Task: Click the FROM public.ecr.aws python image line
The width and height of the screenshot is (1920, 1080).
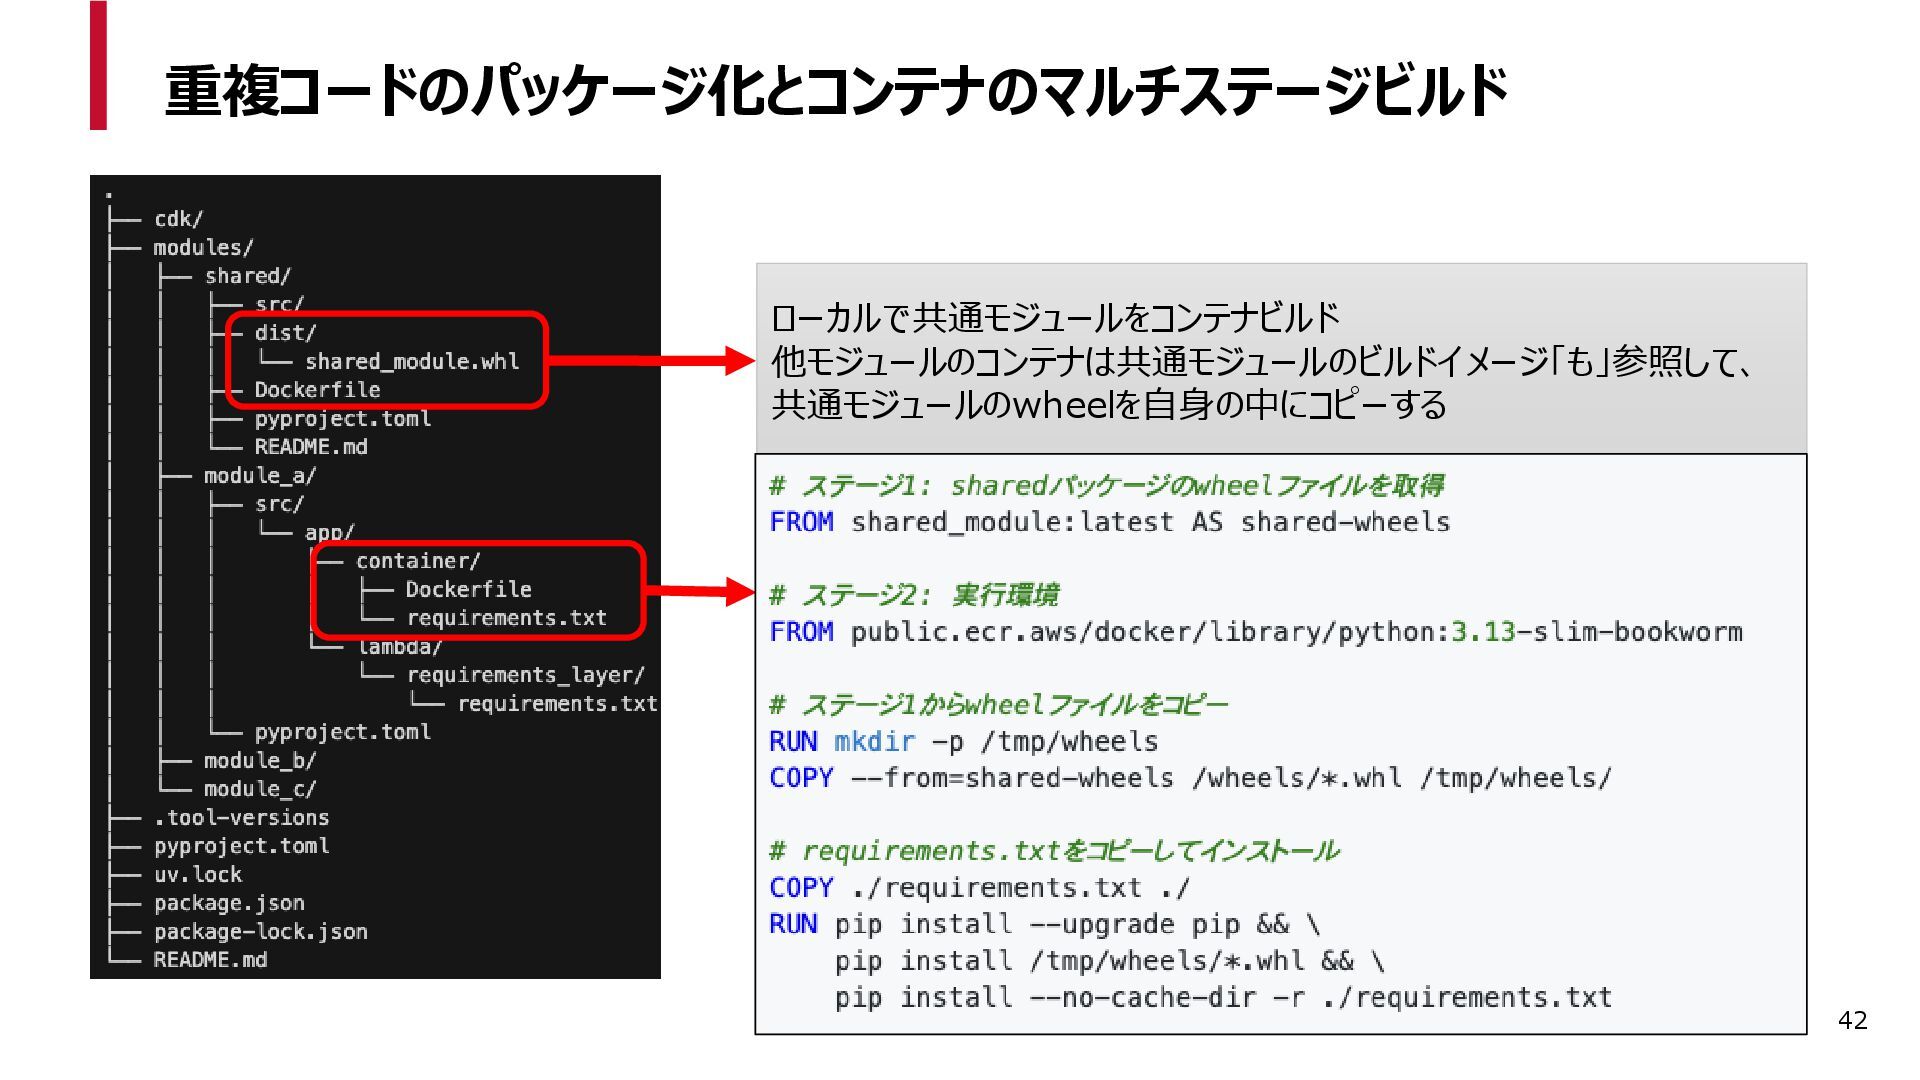Action: [1255, 632]
